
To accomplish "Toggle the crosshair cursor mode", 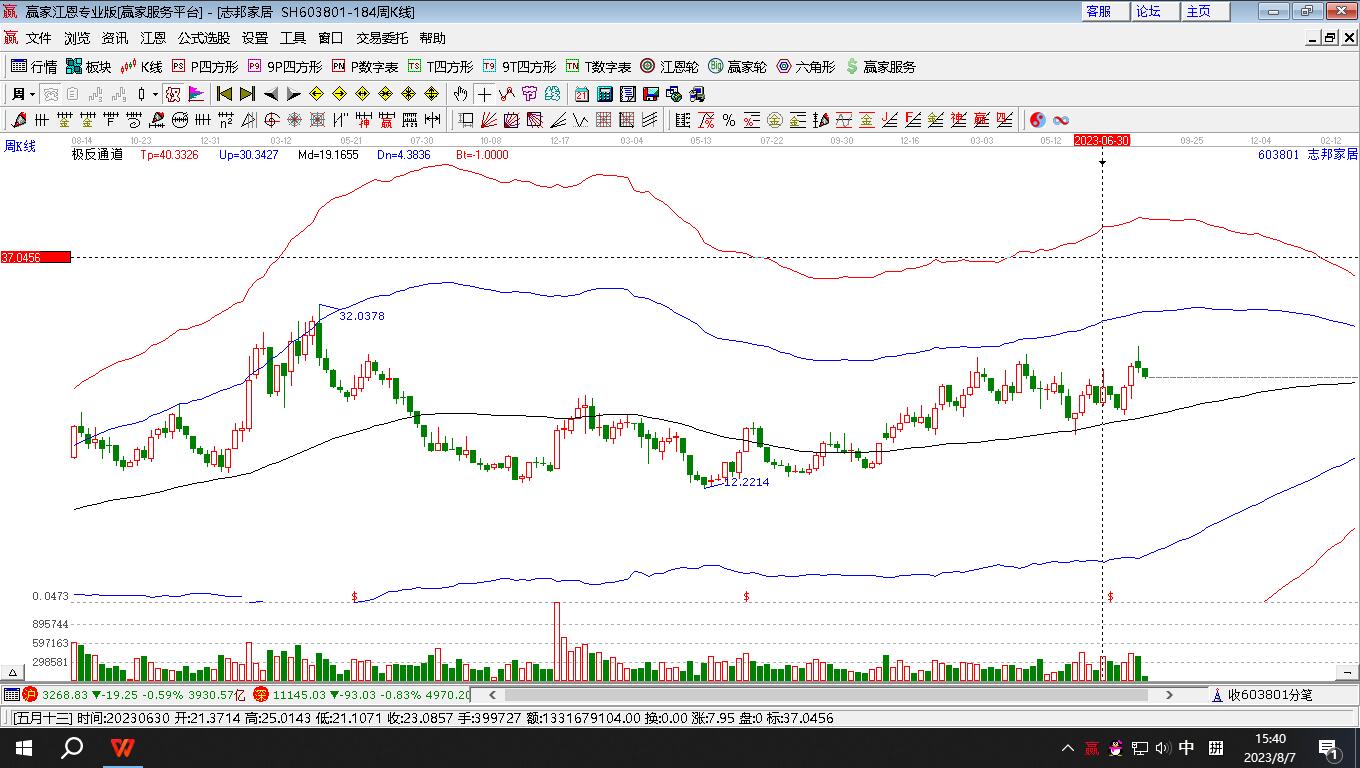I will coord(484,94).
